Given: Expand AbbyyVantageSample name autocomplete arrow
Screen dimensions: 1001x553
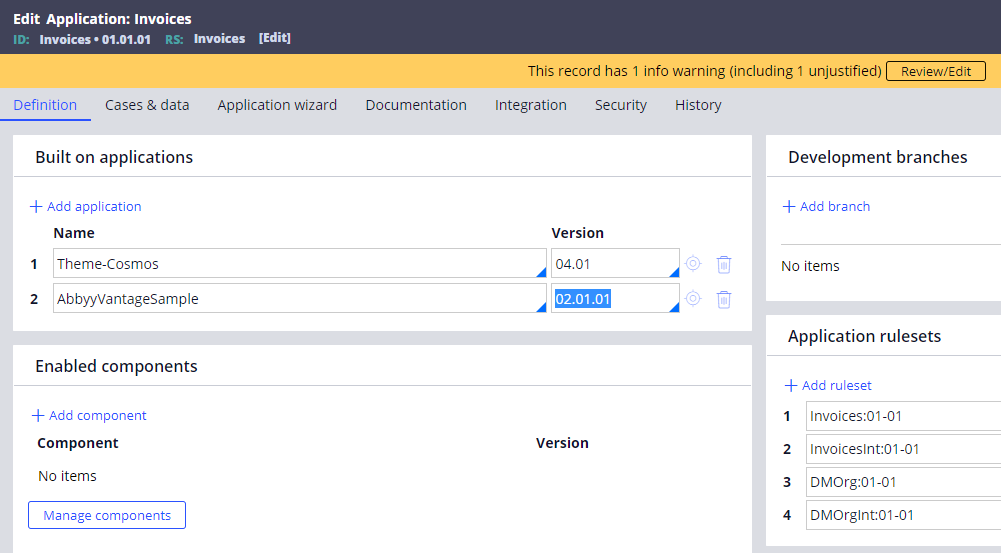Looking at the screenshot, I should click(541, 307).
